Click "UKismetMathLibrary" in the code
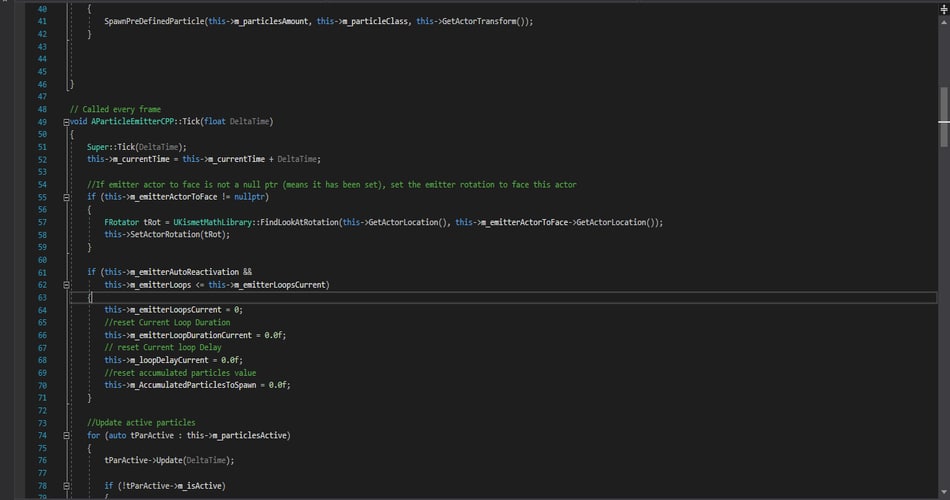This screenshot has width=950, height=500. tap(212, 222)
